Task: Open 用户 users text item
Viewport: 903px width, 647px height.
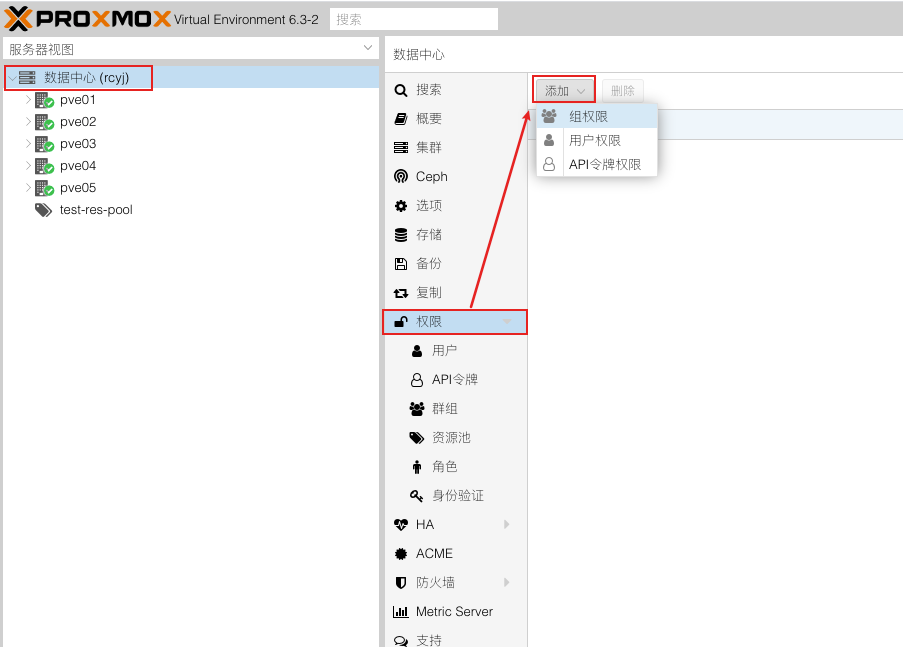Action: pos(445,350)
